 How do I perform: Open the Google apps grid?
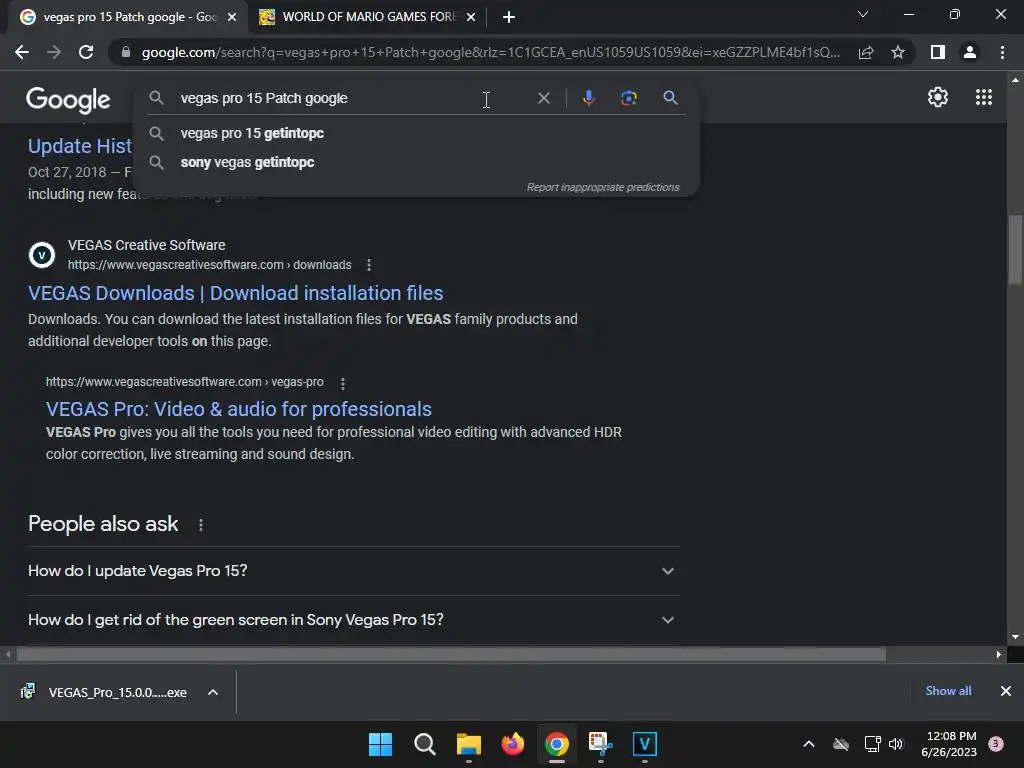coord(984,97)
